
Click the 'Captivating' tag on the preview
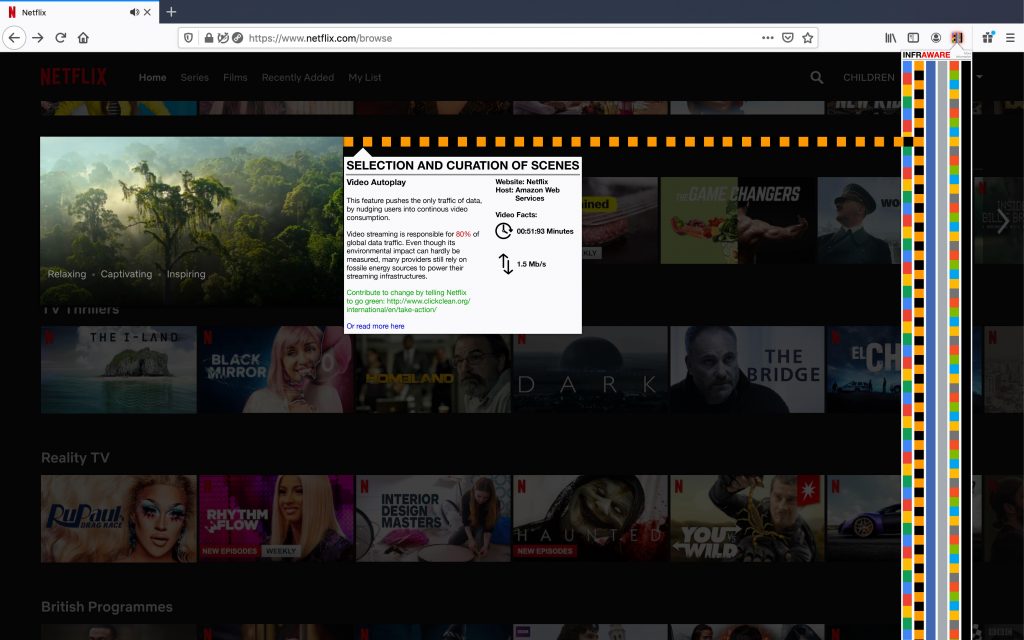pos(126,274)
